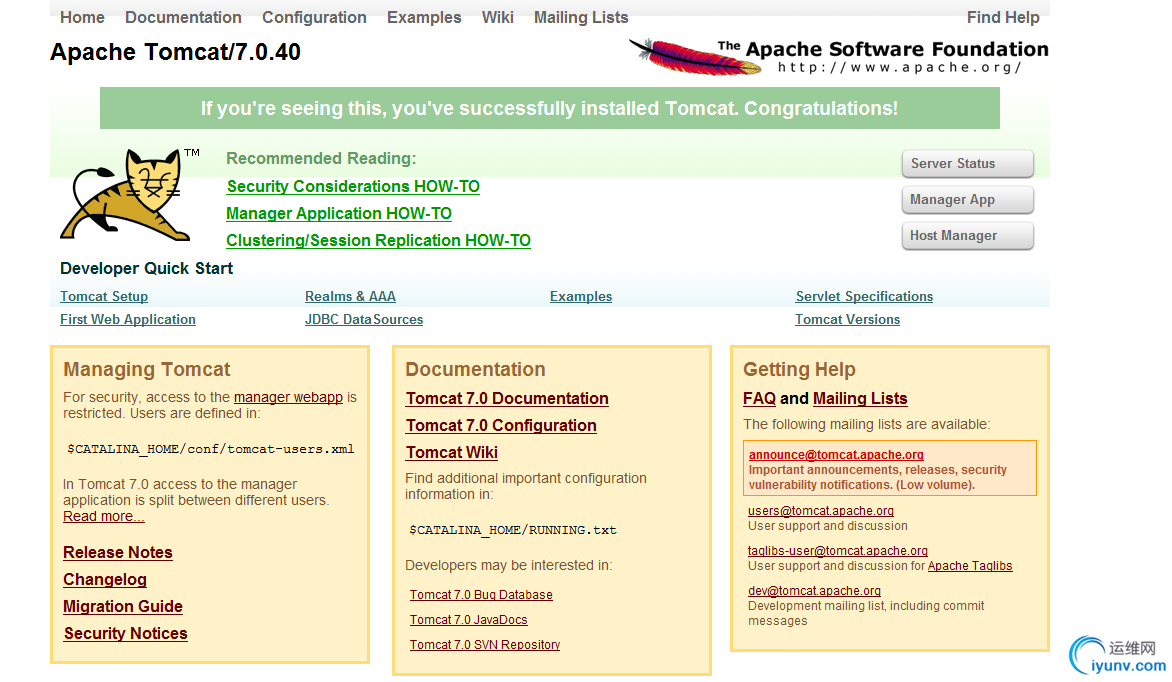This screenshot has height=682, width=1172.
Task: Click the Apache Software Foundation feather logo
Action: [x=839, y=56]
